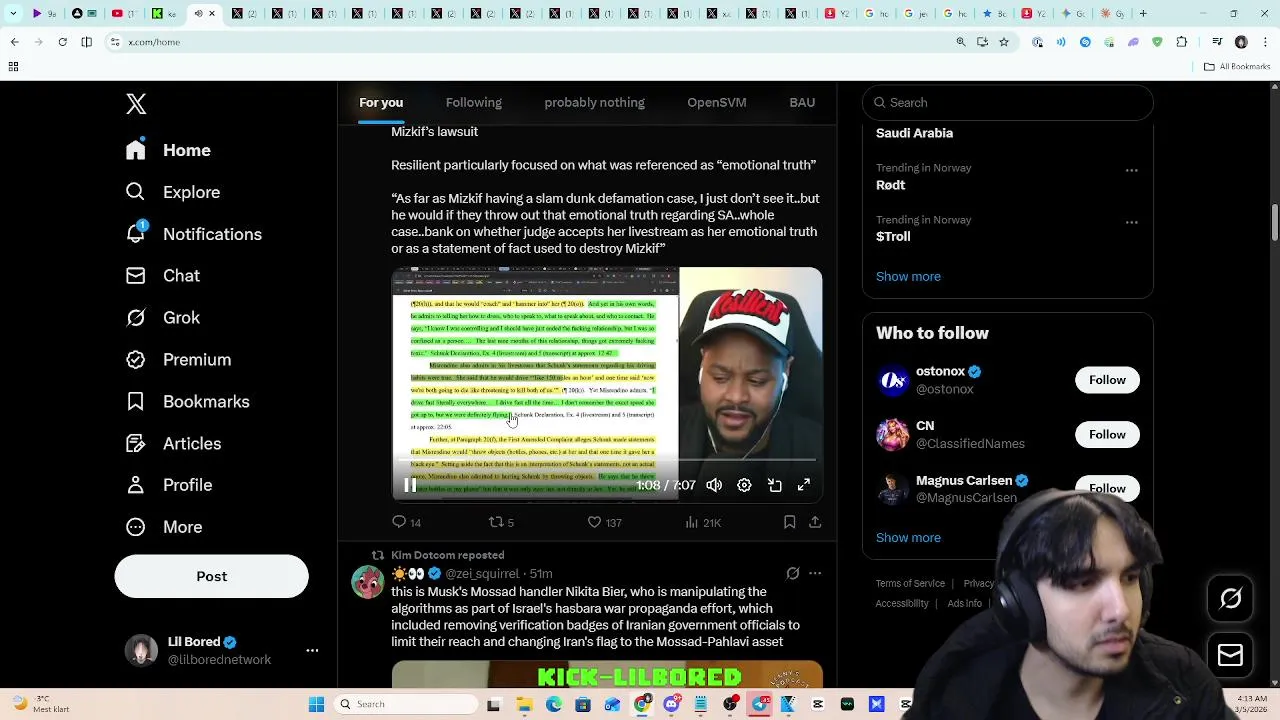Click the Post button
This screenshot has width=1280, height=720.
coord(211,576)
